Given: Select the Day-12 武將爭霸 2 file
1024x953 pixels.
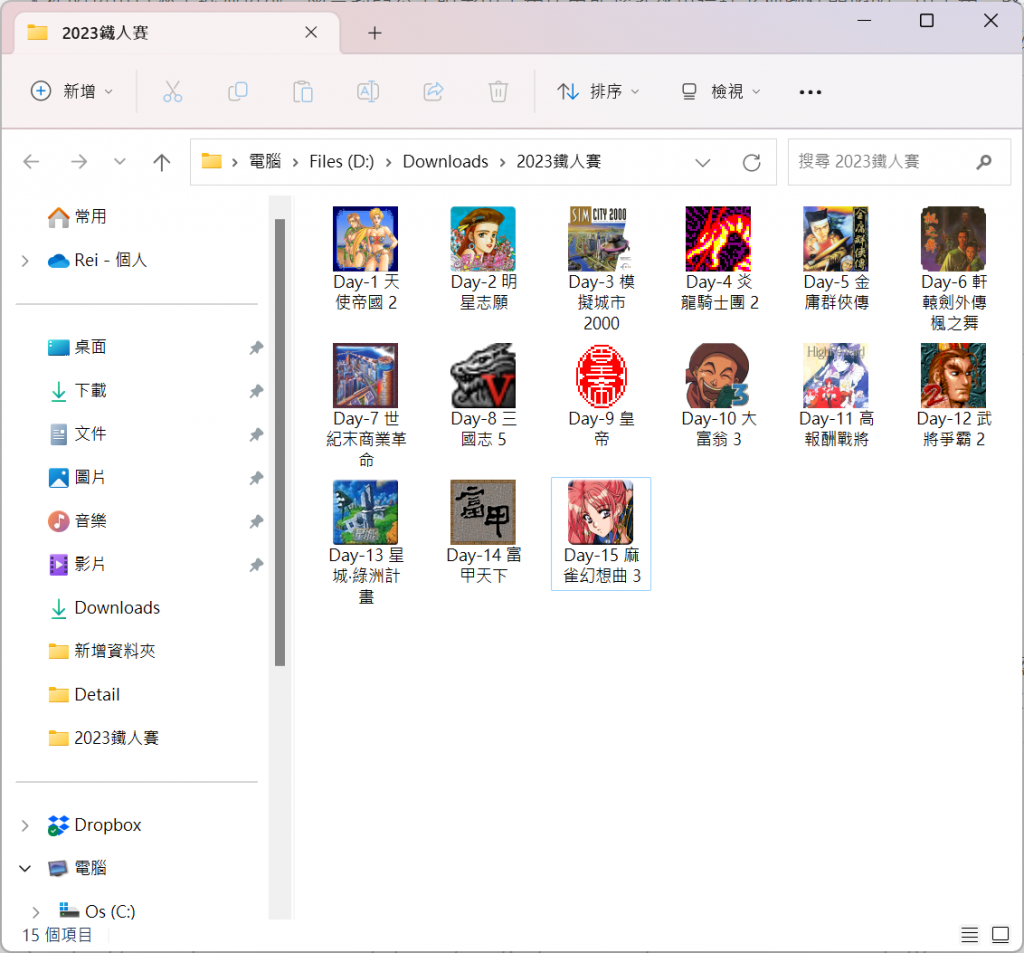Looking at the screenshot, I should (x=953, y=396).
